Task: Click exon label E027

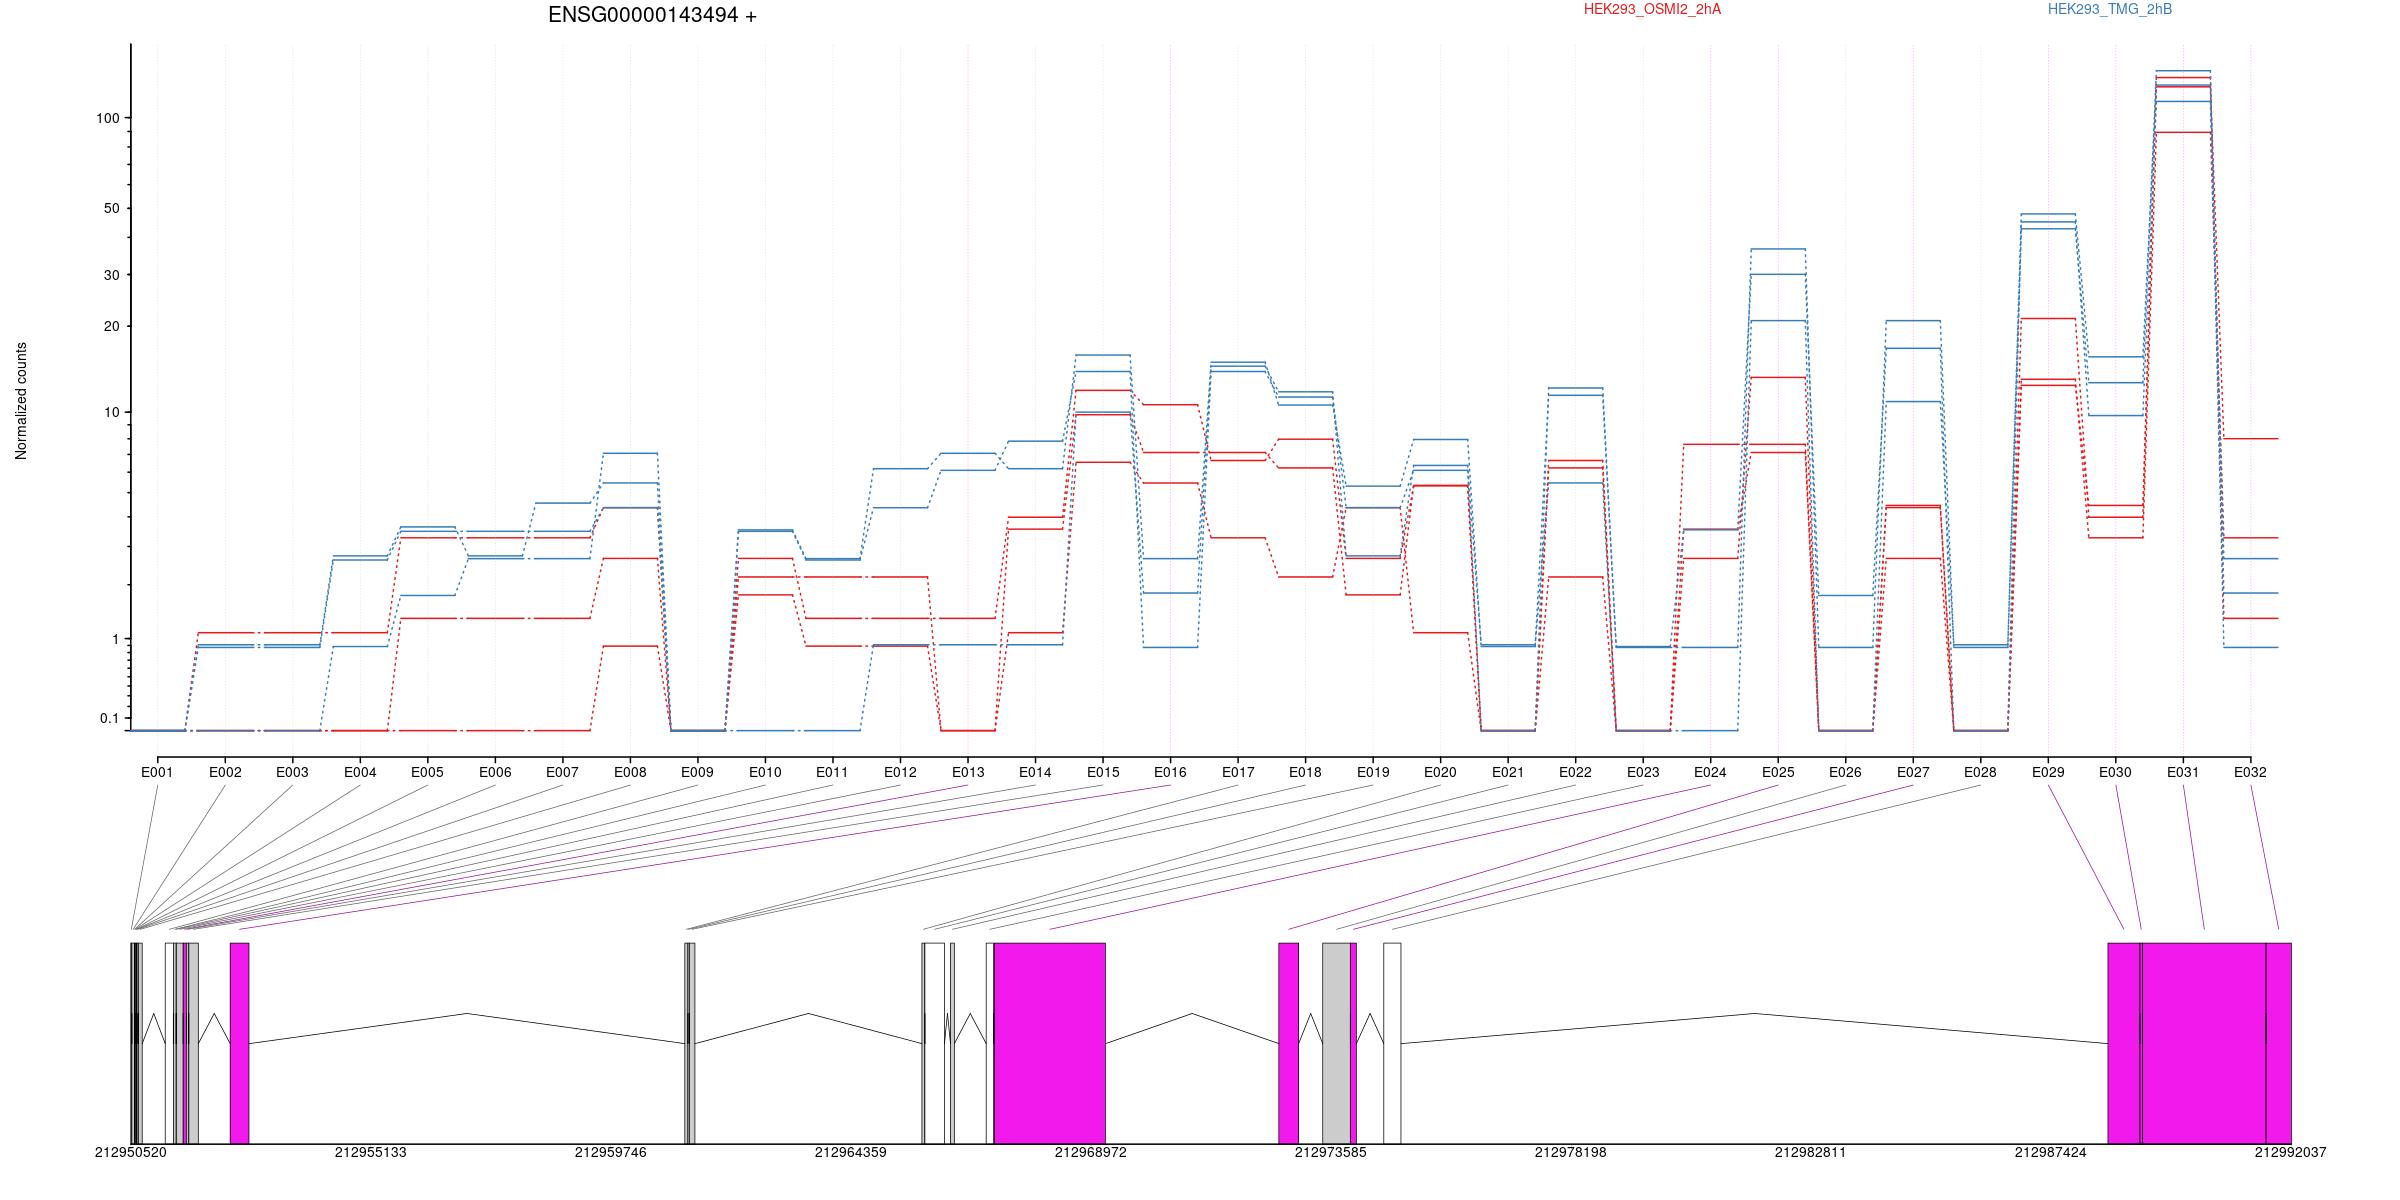Action: (x=1913, y=772)
